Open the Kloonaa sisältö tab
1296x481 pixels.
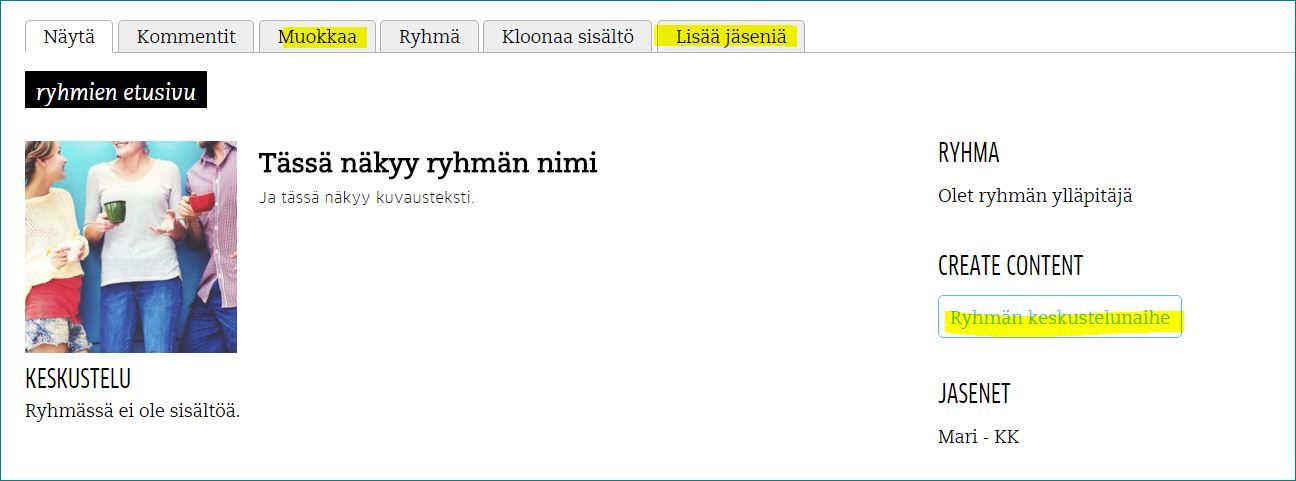coord(567,37)
